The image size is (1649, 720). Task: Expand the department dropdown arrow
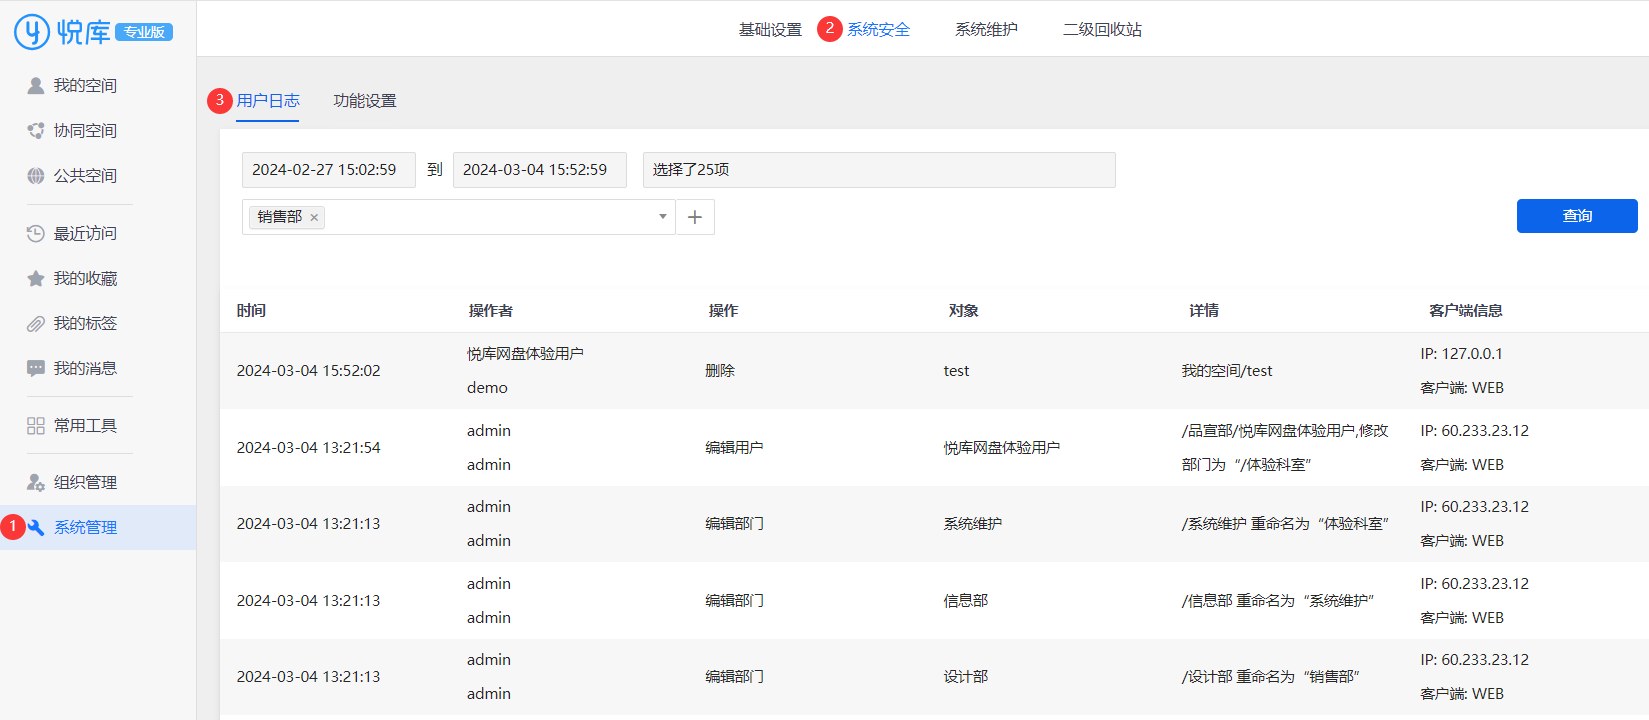point(662,217)
